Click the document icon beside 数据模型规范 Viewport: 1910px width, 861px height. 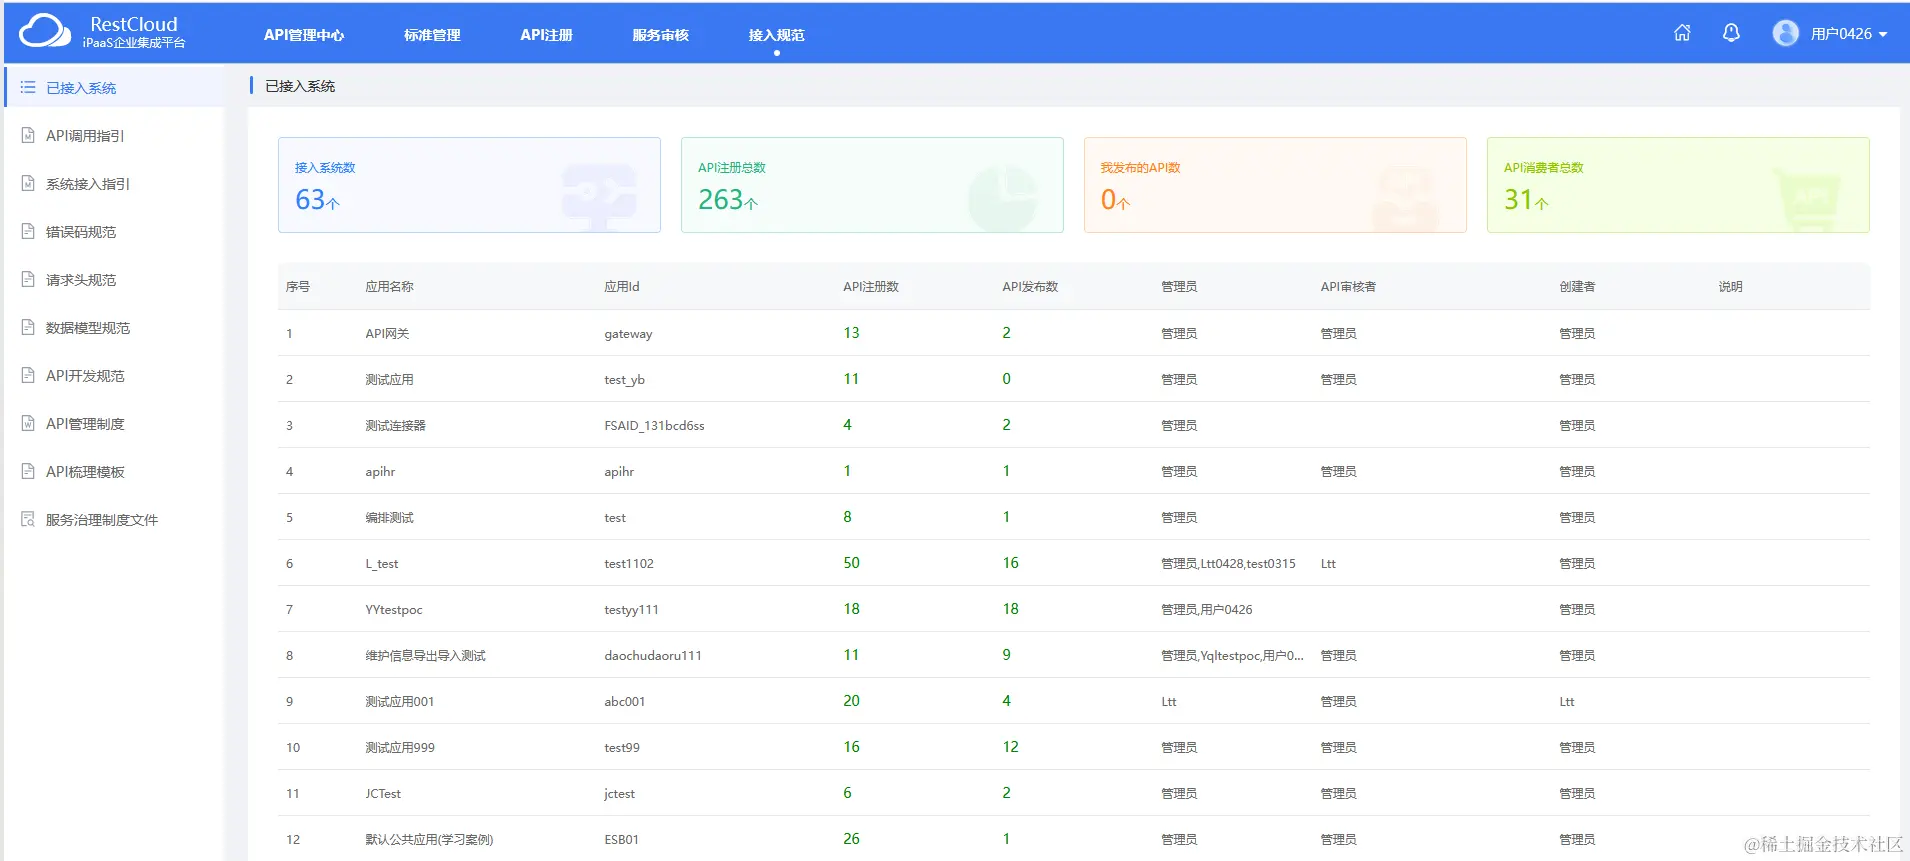point(28,328)
